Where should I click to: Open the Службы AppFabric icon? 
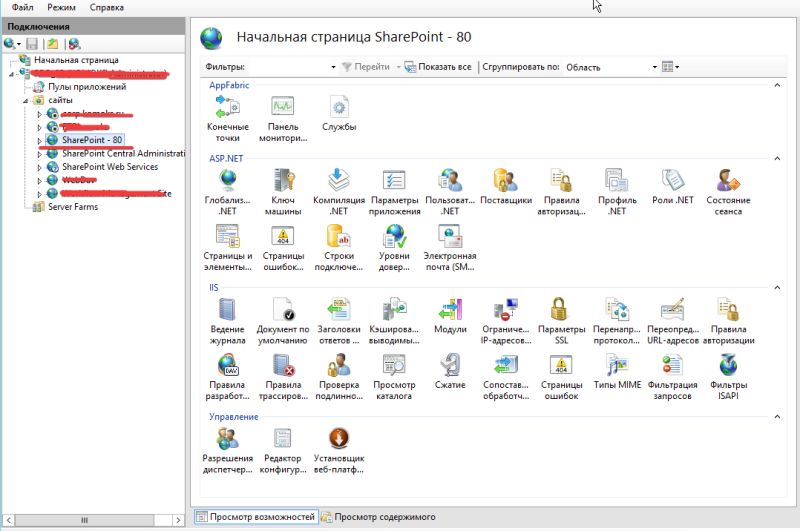pyautogui.click(x=339, y=113)
